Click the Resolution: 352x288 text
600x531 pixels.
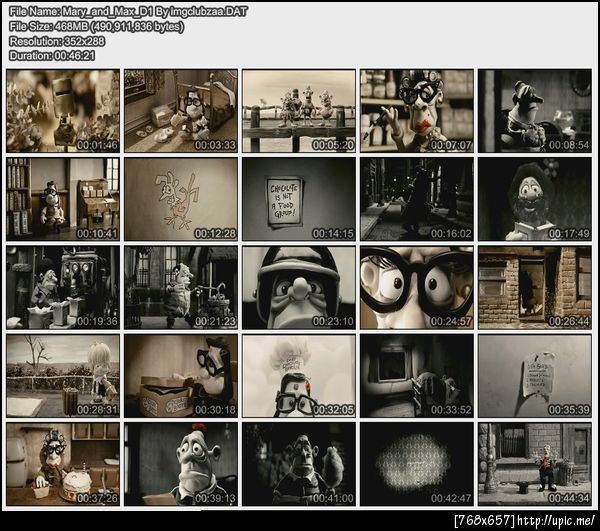tap(57, 41)
